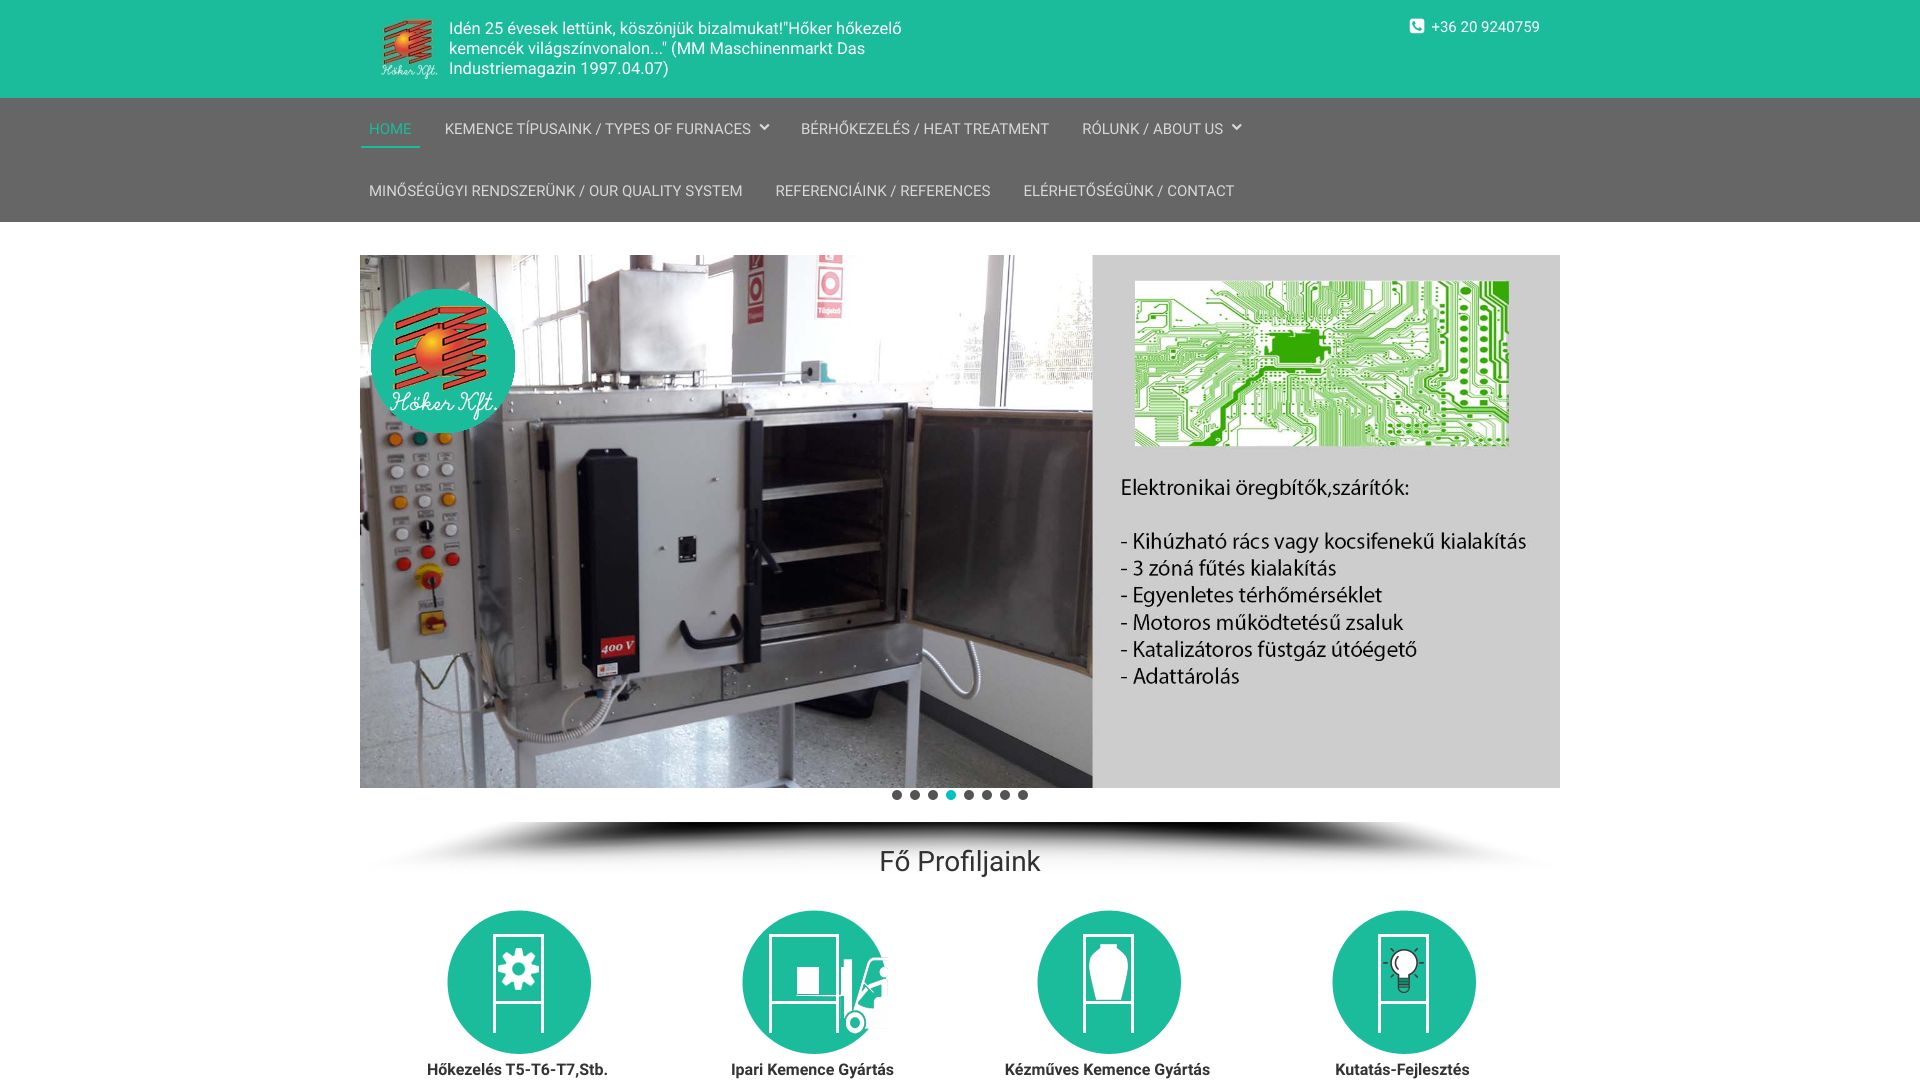1920x1080 pixels.
Task: Select the third slider dot
Action: click(x=933, y=795)
